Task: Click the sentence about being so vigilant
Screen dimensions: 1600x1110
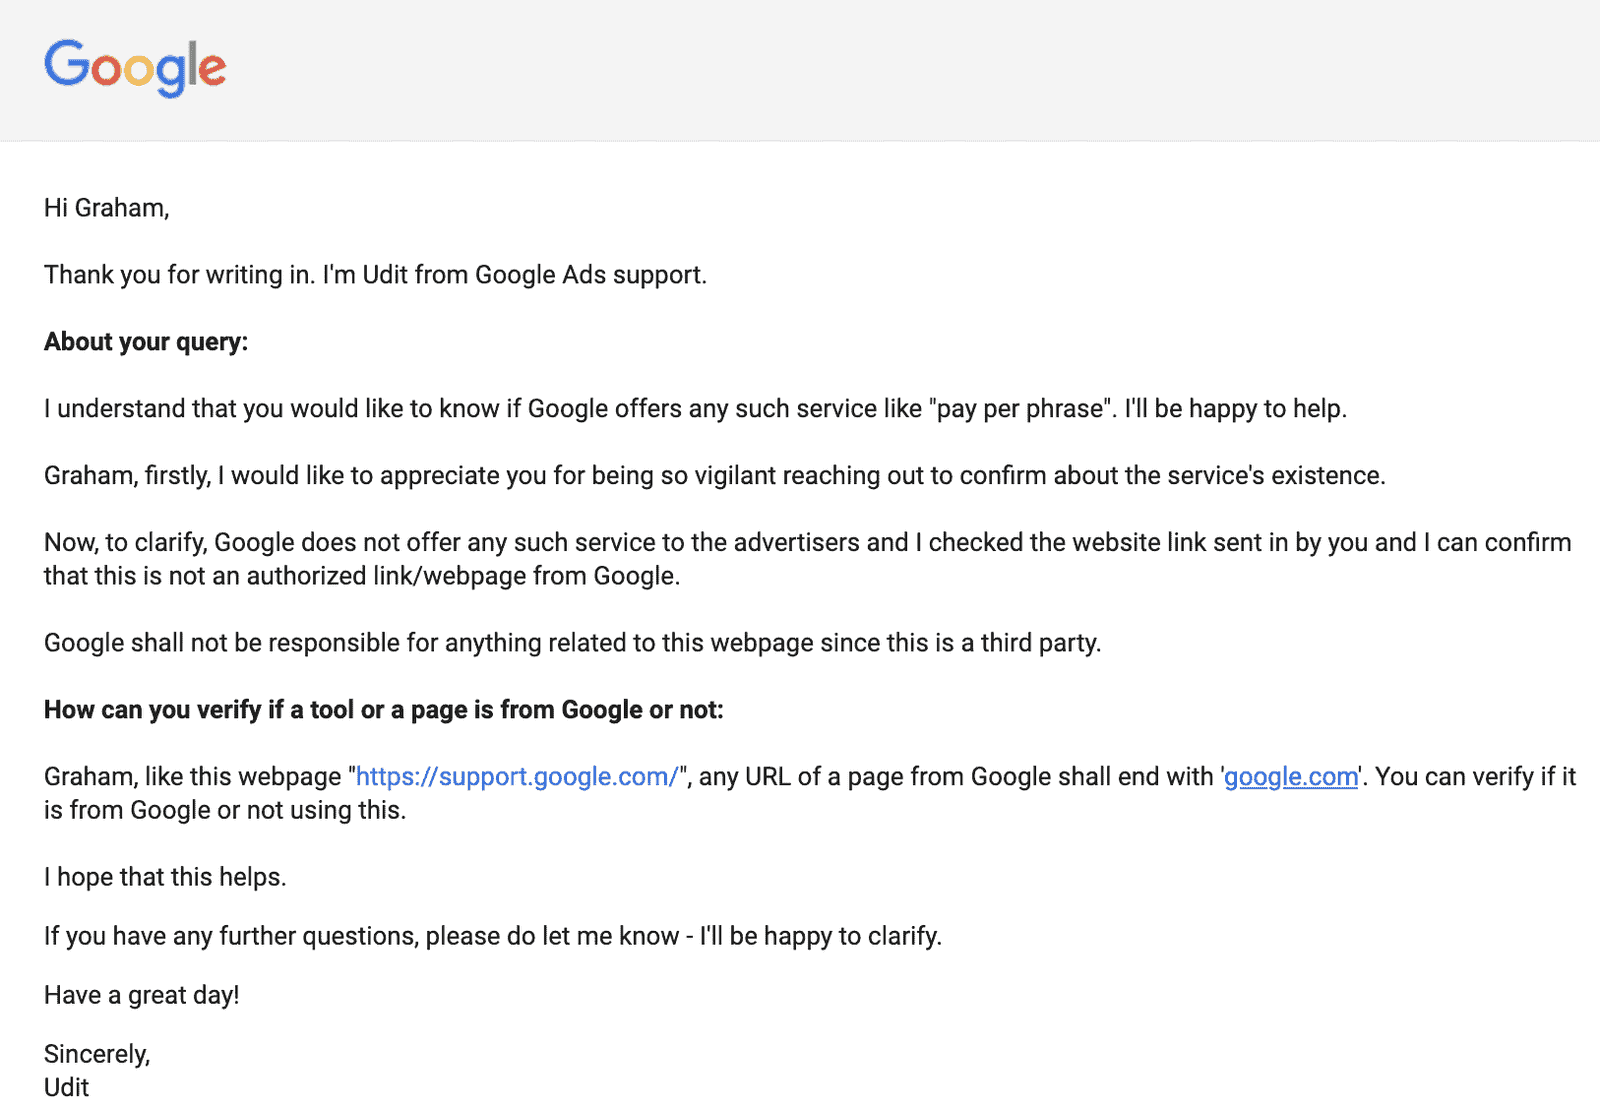Action: (715, 476)
